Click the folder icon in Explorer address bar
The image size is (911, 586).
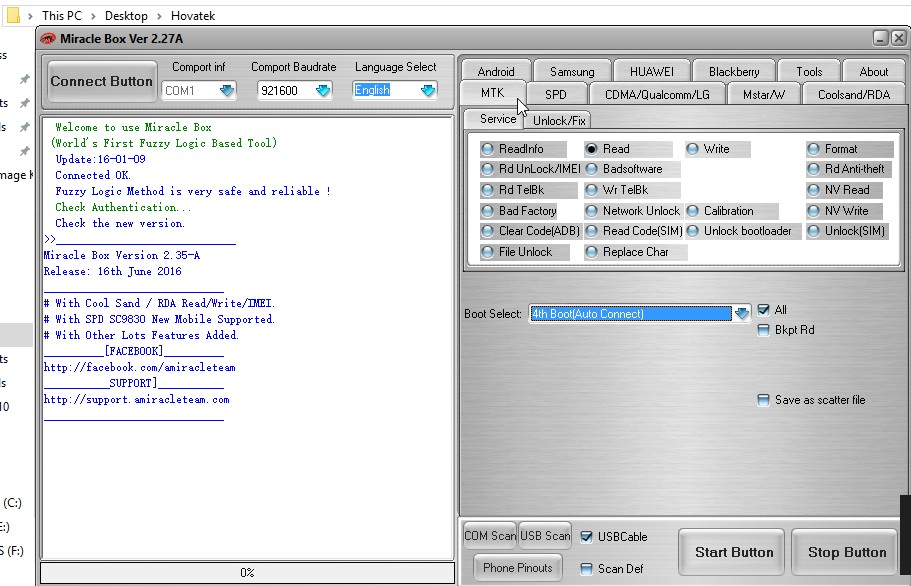13,15
